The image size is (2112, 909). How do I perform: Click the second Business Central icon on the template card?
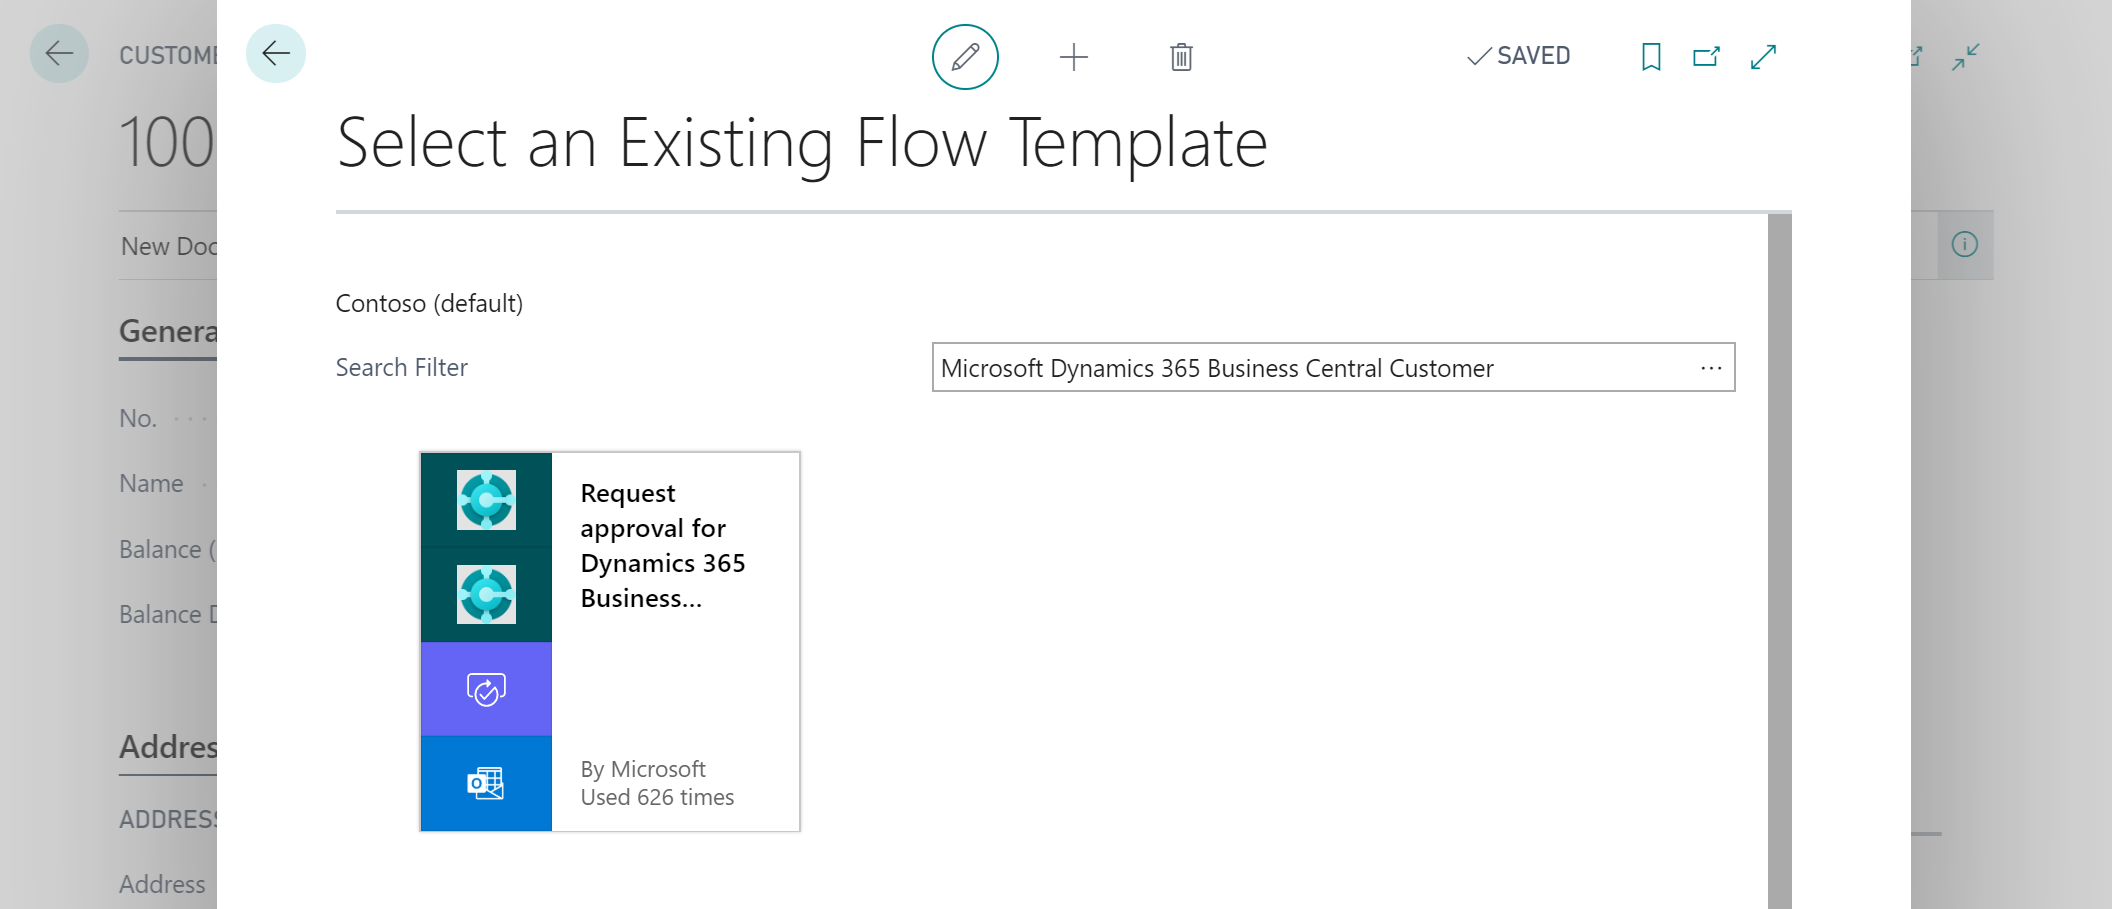pyautogui.click(x=486, y=594)
